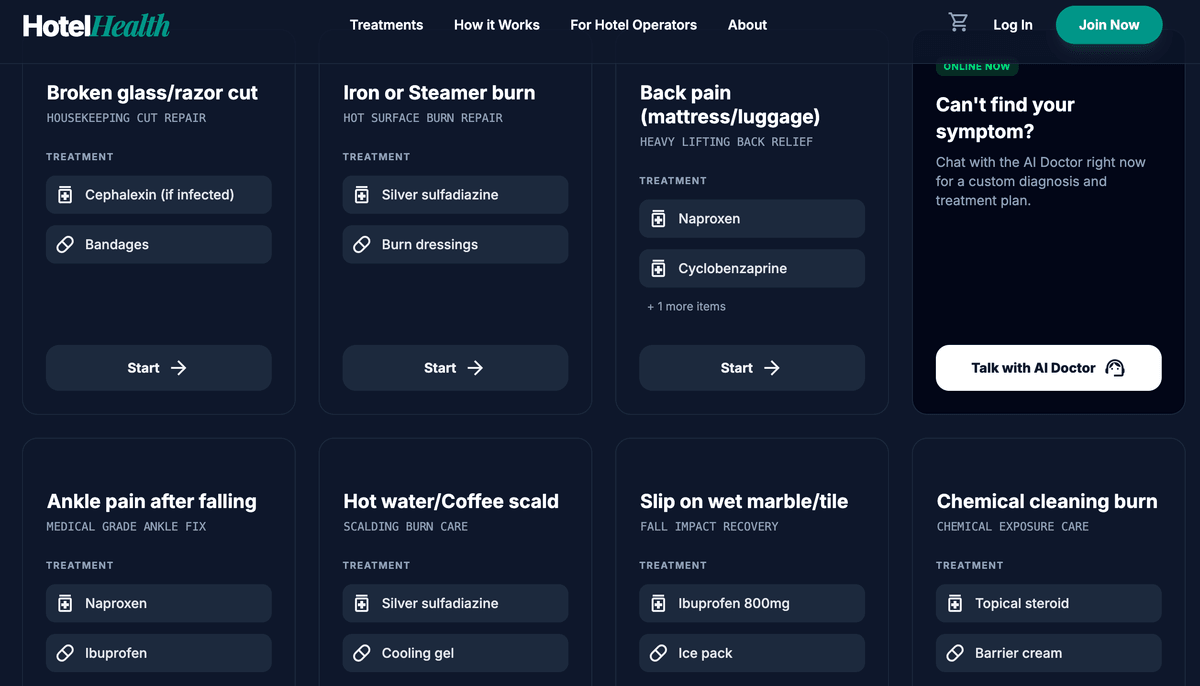Start the Iron or Steamer burn treatment
The width and height of the screenshot is (1200, 686).
click(x=455, y=368)
